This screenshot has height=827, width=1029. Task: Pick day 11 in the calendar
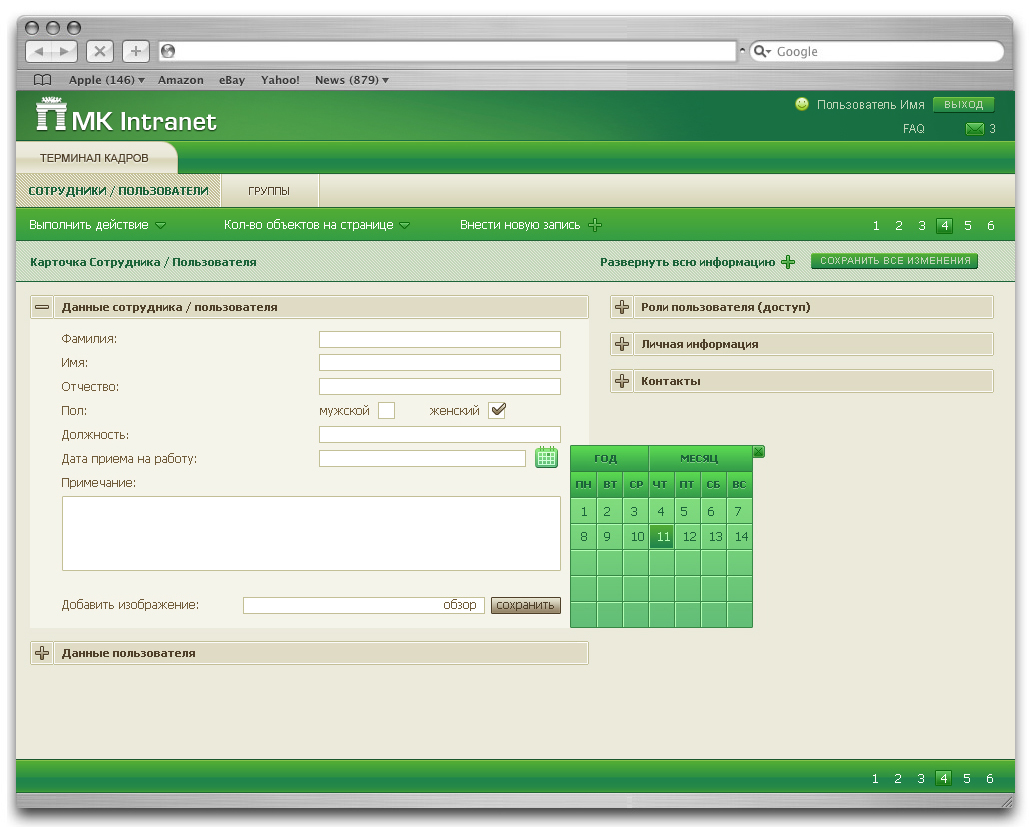click(662, 536)
